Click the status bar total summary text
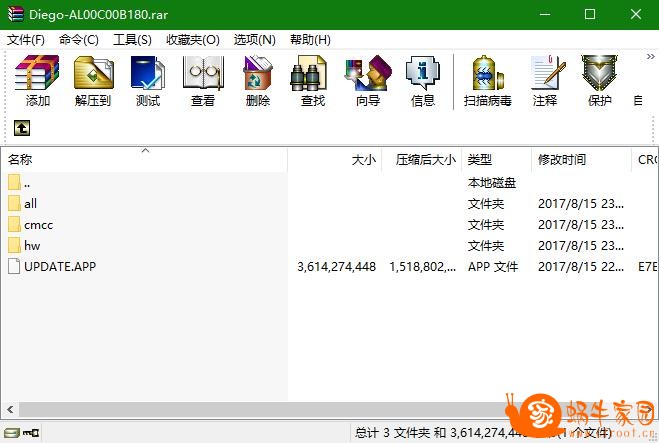Image resolution: width=659 pixels, height=443 pixels. tap(483, 432)
